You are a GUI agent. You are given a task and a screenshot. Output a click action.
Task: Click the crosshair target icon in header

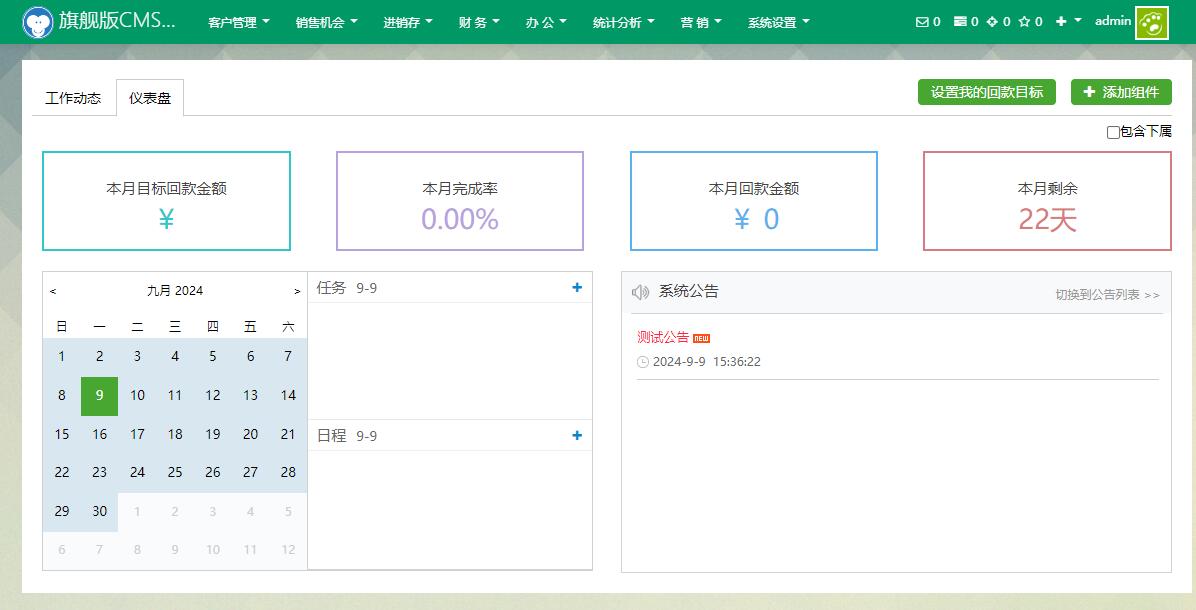coord(992,22)
